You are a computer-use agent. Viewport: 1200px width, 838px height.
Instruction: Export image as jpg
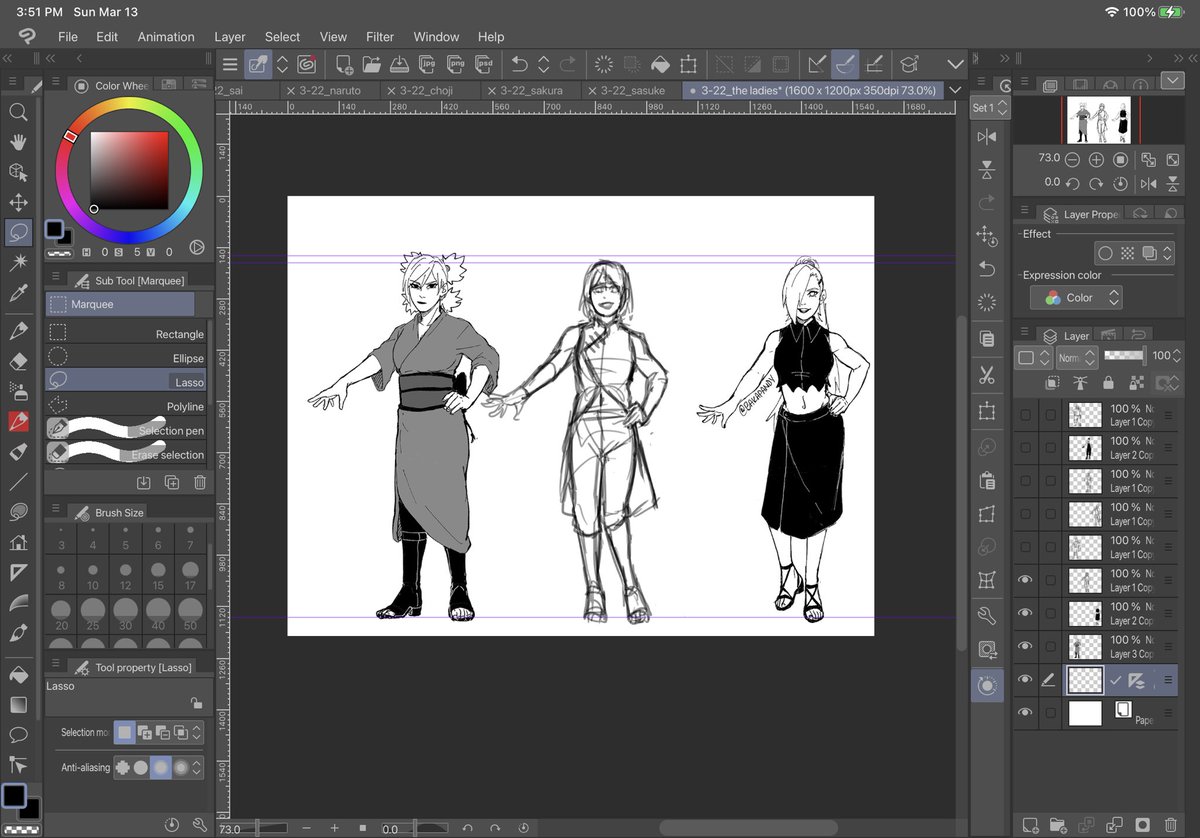click(427, 64)
